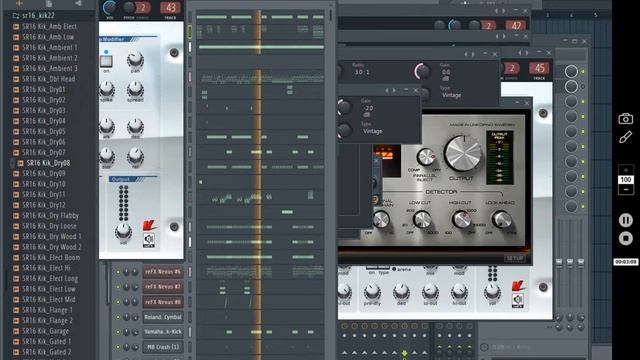Open the MB Crash (1) channel
Image resolution: width=640 pixels, height=360 pixels.
162,347
